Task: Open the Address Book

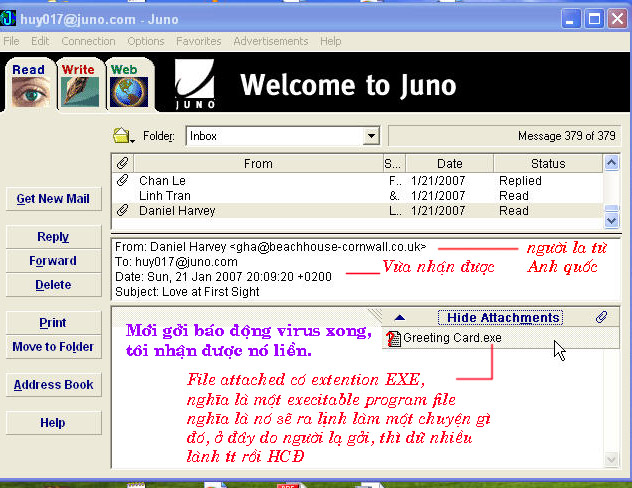Action: tap(53, 385)
